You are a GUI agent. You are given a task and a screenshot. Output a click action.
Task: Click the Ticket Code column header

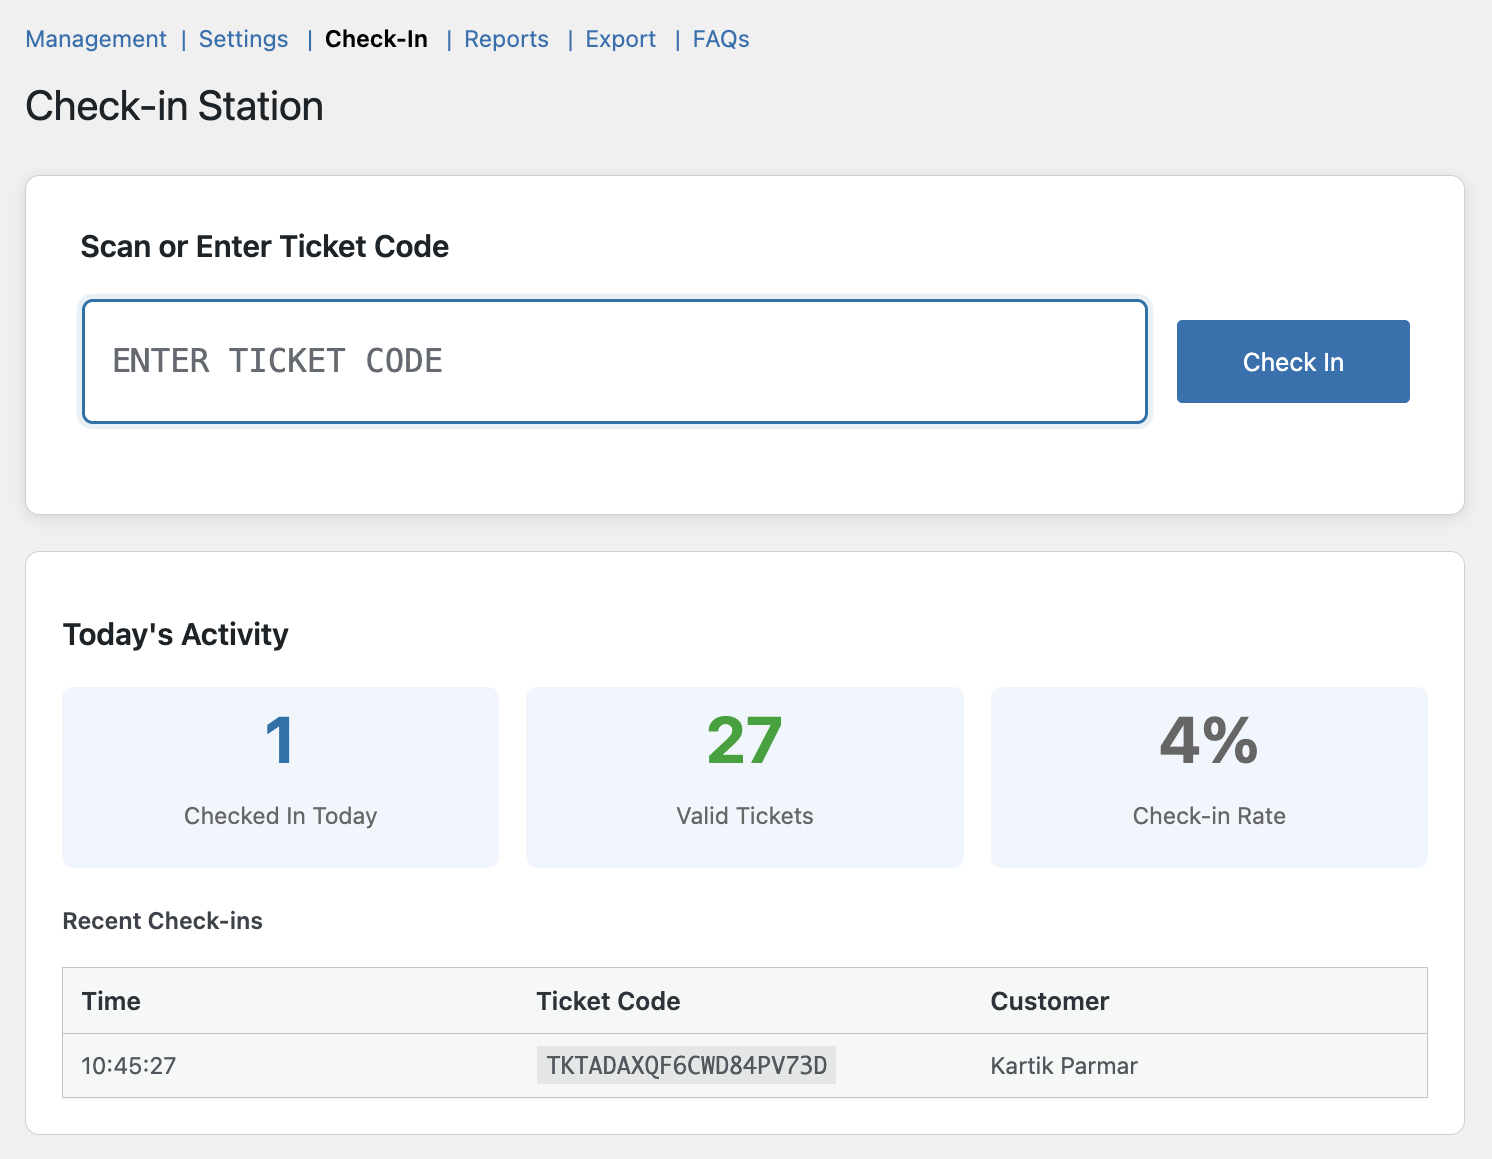pyautogui.click(x=608, y=1001)
